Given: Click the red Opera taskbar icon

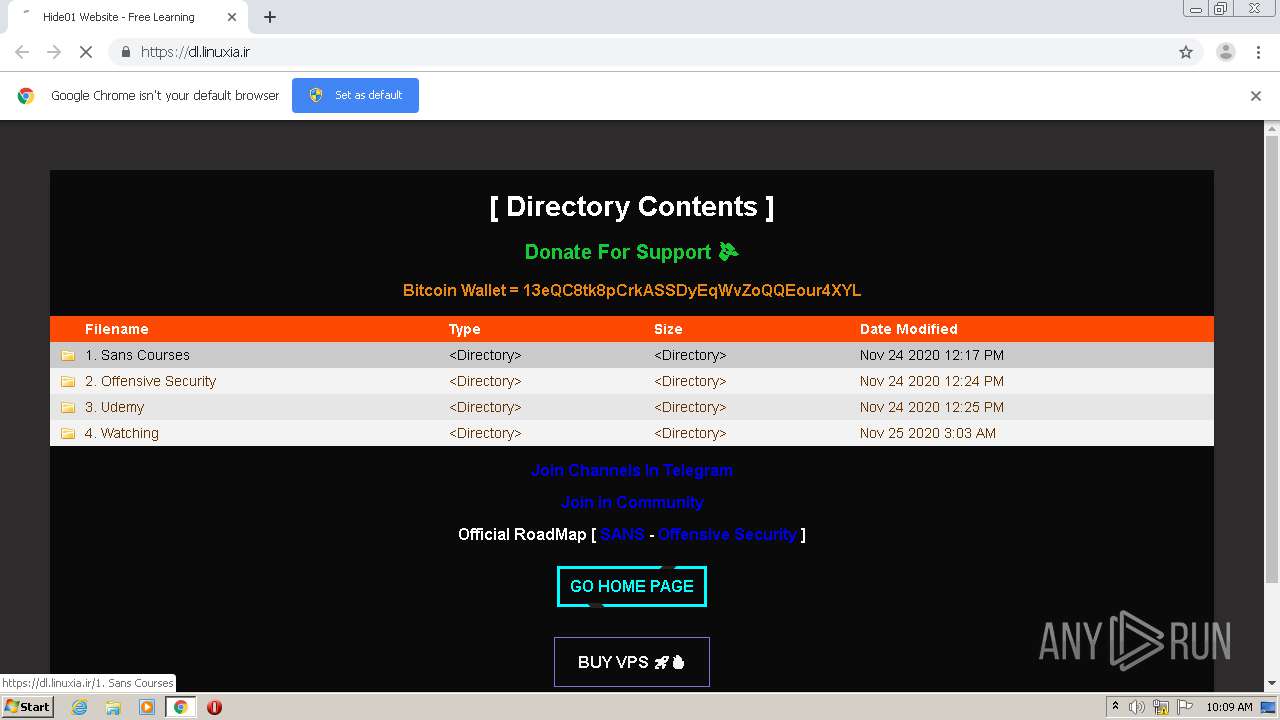Looking at the screenshot, I should coord(214,707).
